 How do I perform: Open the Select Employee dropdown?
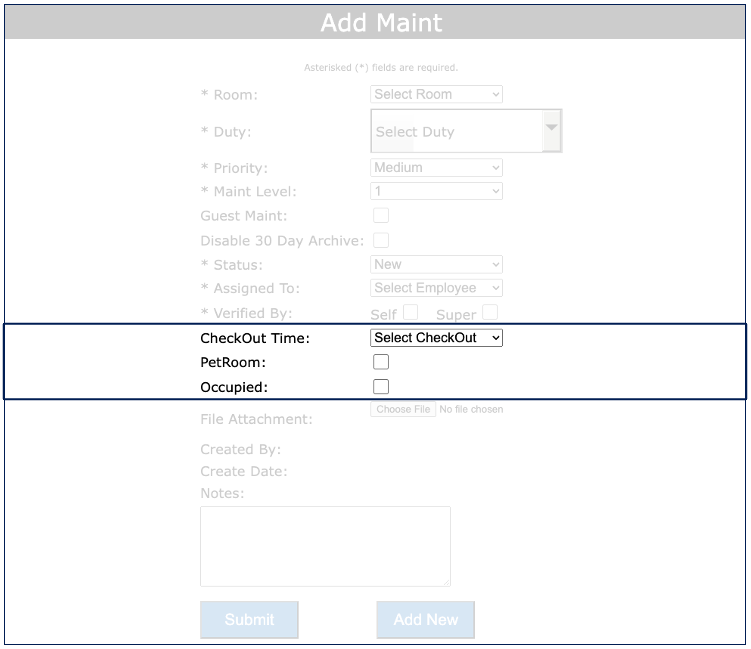click(x=436, y=288)
